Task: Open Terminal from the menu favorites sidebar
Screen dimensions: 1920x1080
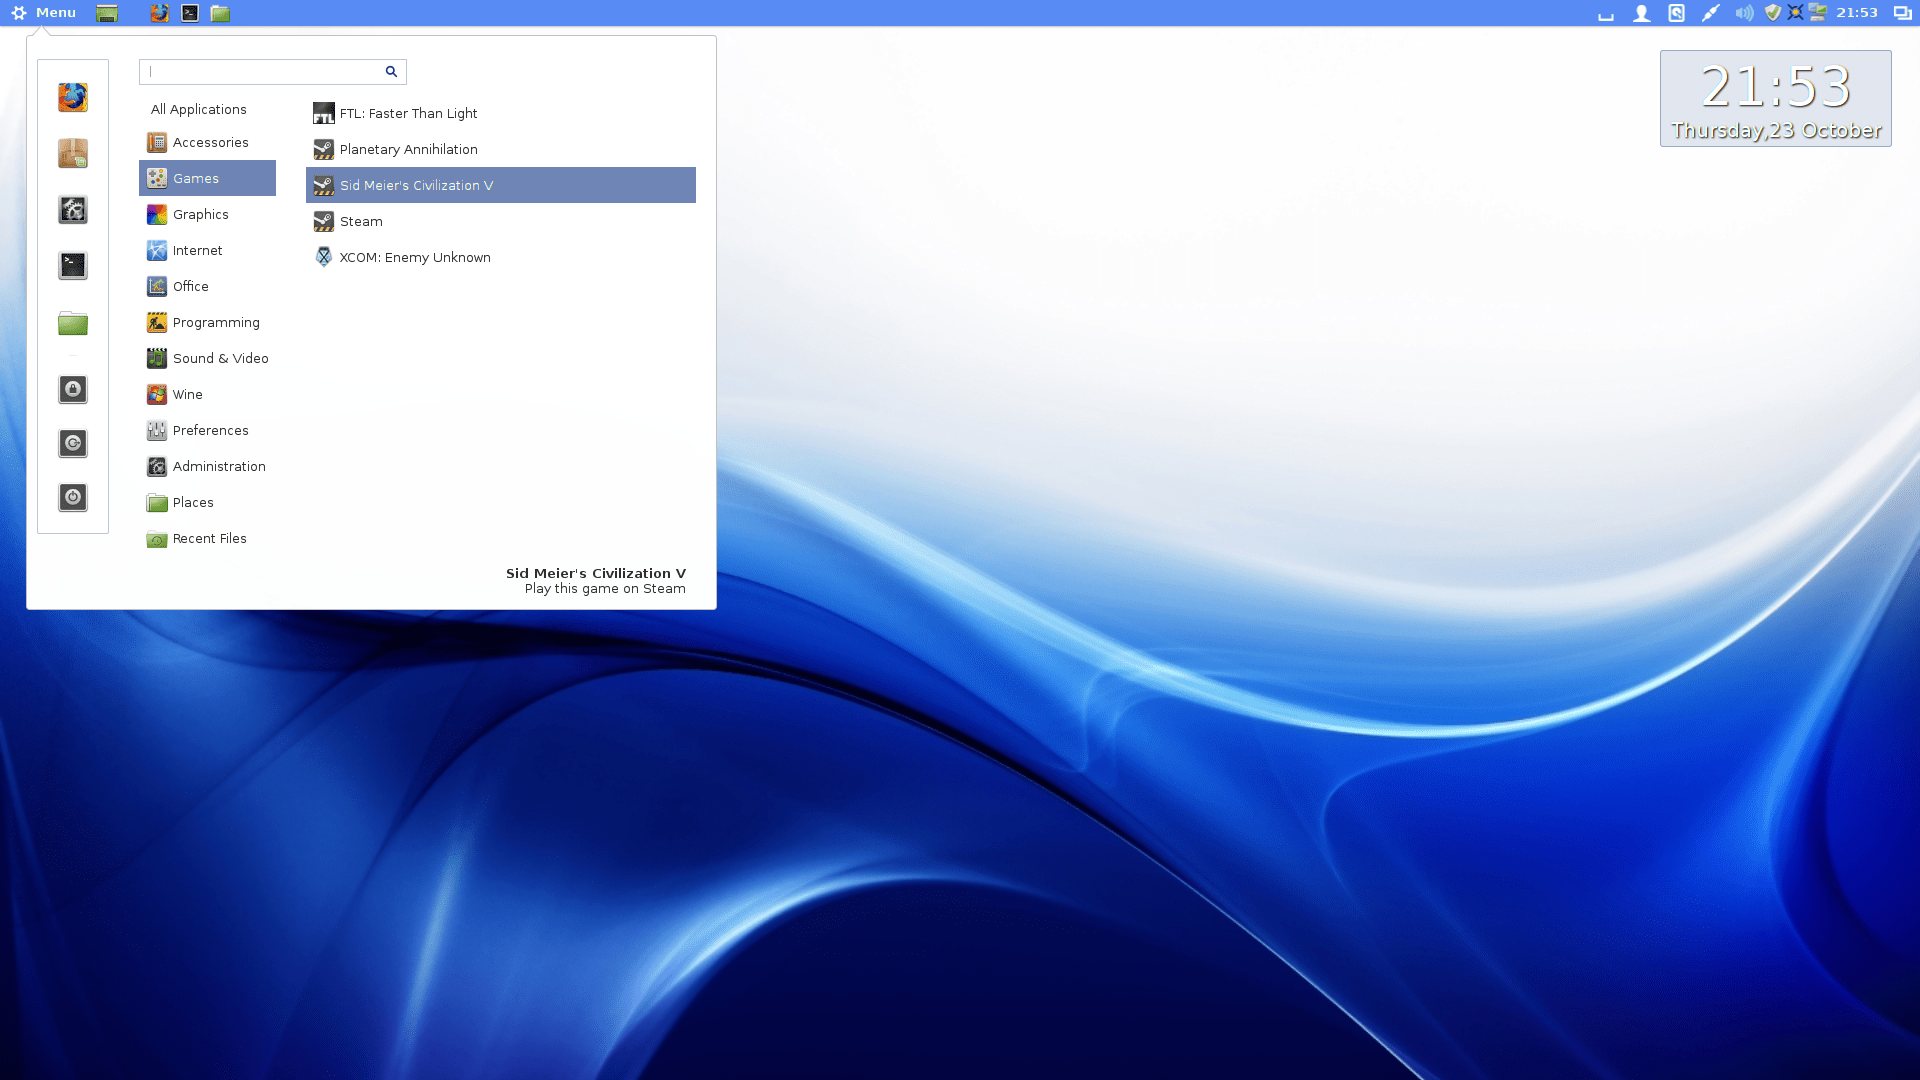Action: [73, 265]
